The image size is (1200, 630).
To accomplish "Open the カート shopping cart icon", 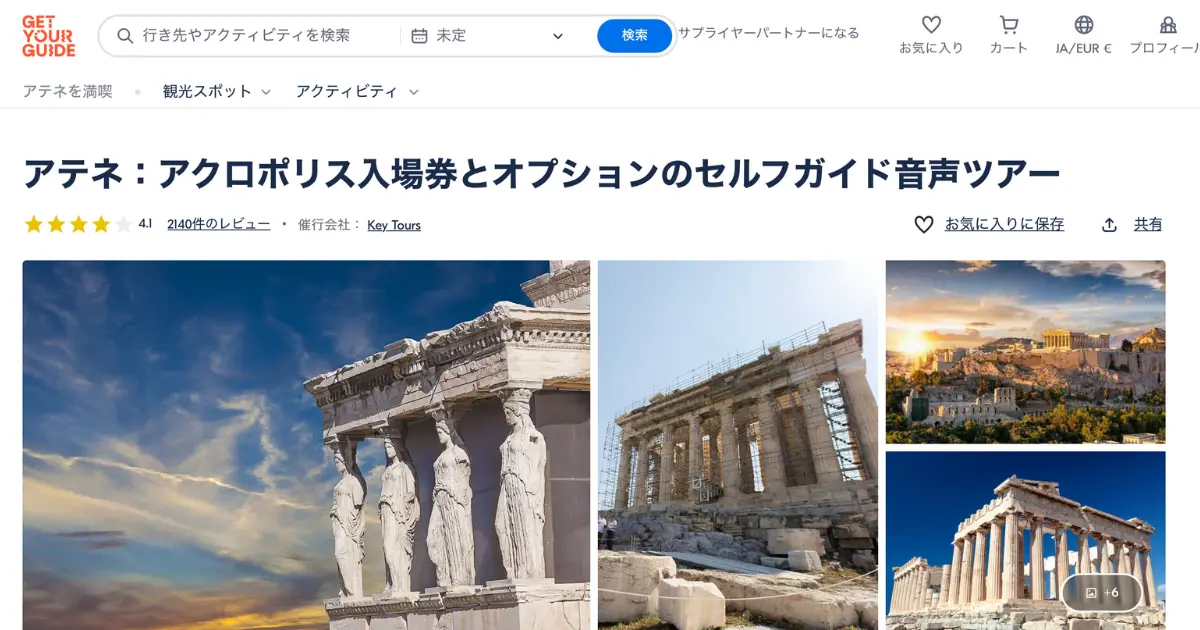I will coord(1009,25).
